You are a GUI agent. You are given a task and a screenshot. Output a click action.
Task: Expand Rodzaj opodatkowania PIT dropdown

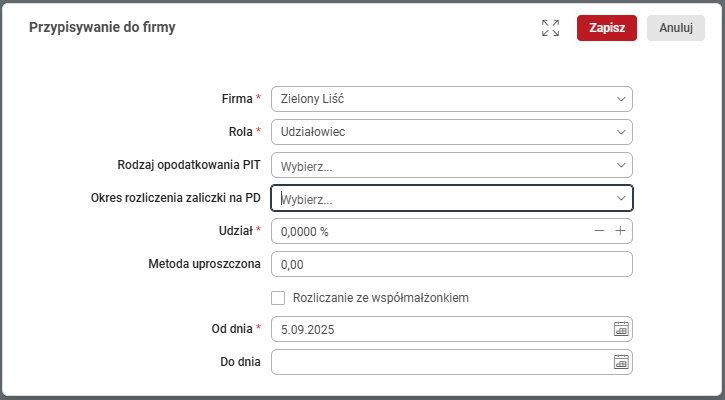620,165
